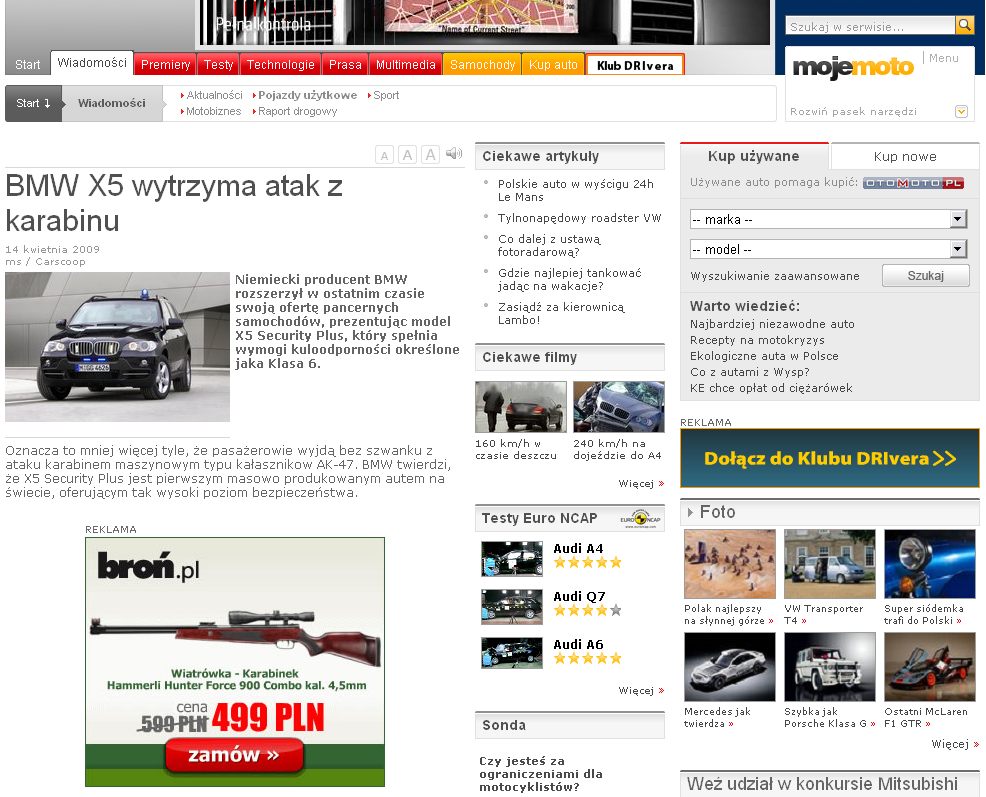Click the zamów button in the ad
The width and height of the screenshot is (986, 797).
pos(234,755)
